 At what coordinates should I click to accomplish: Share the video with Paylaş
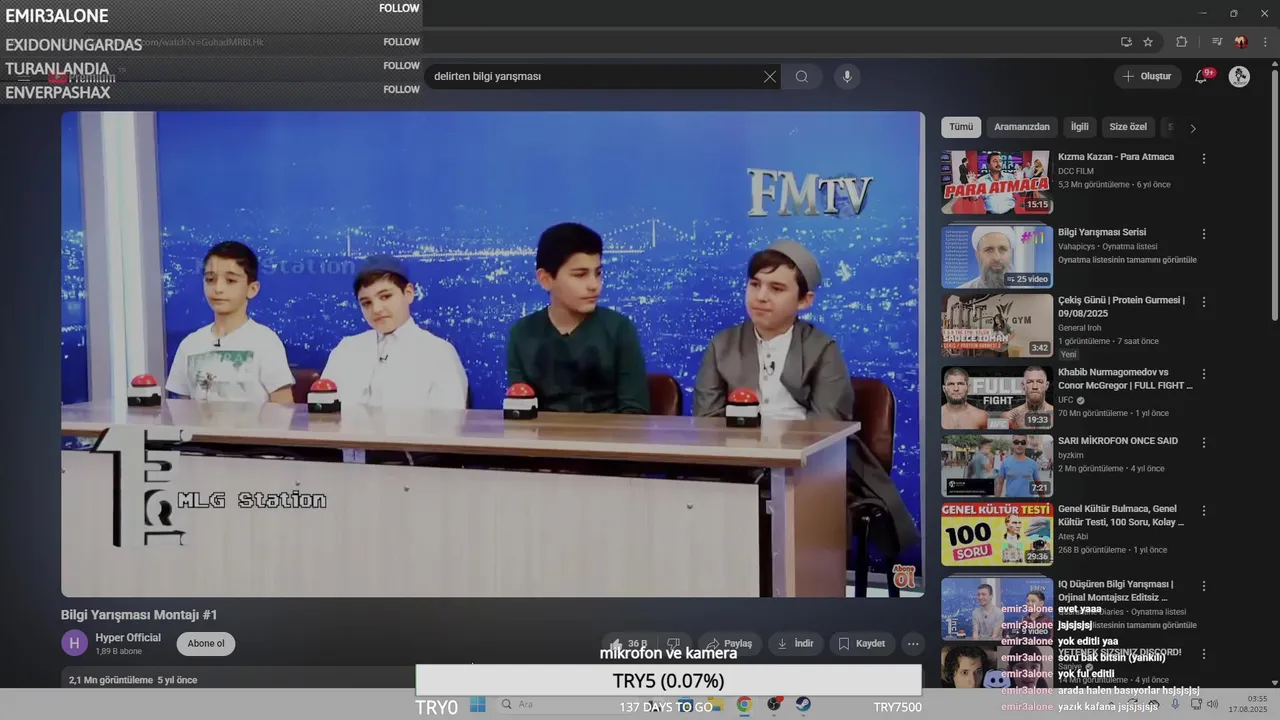(730, 643)
